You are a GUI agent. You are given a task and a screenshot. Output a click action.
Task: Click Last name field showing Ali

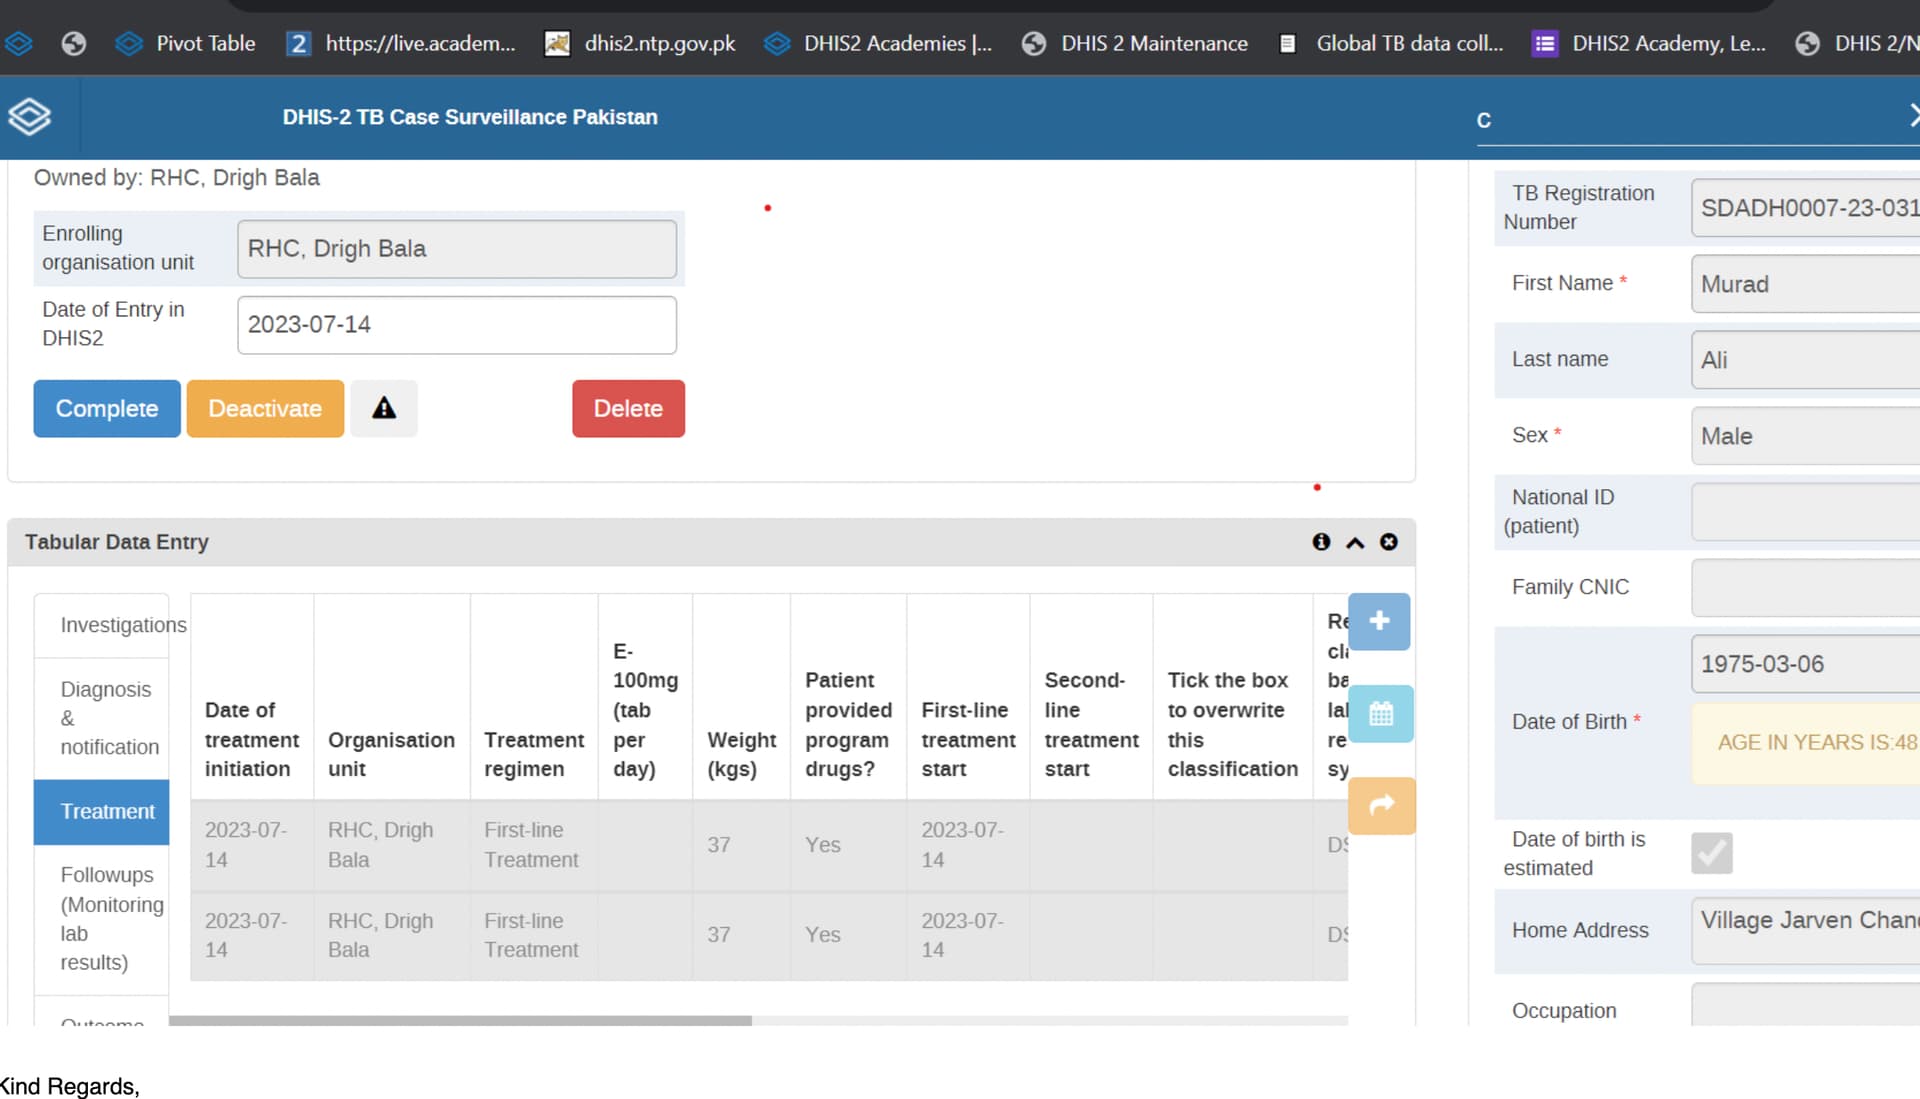(x=1805, y=360)
